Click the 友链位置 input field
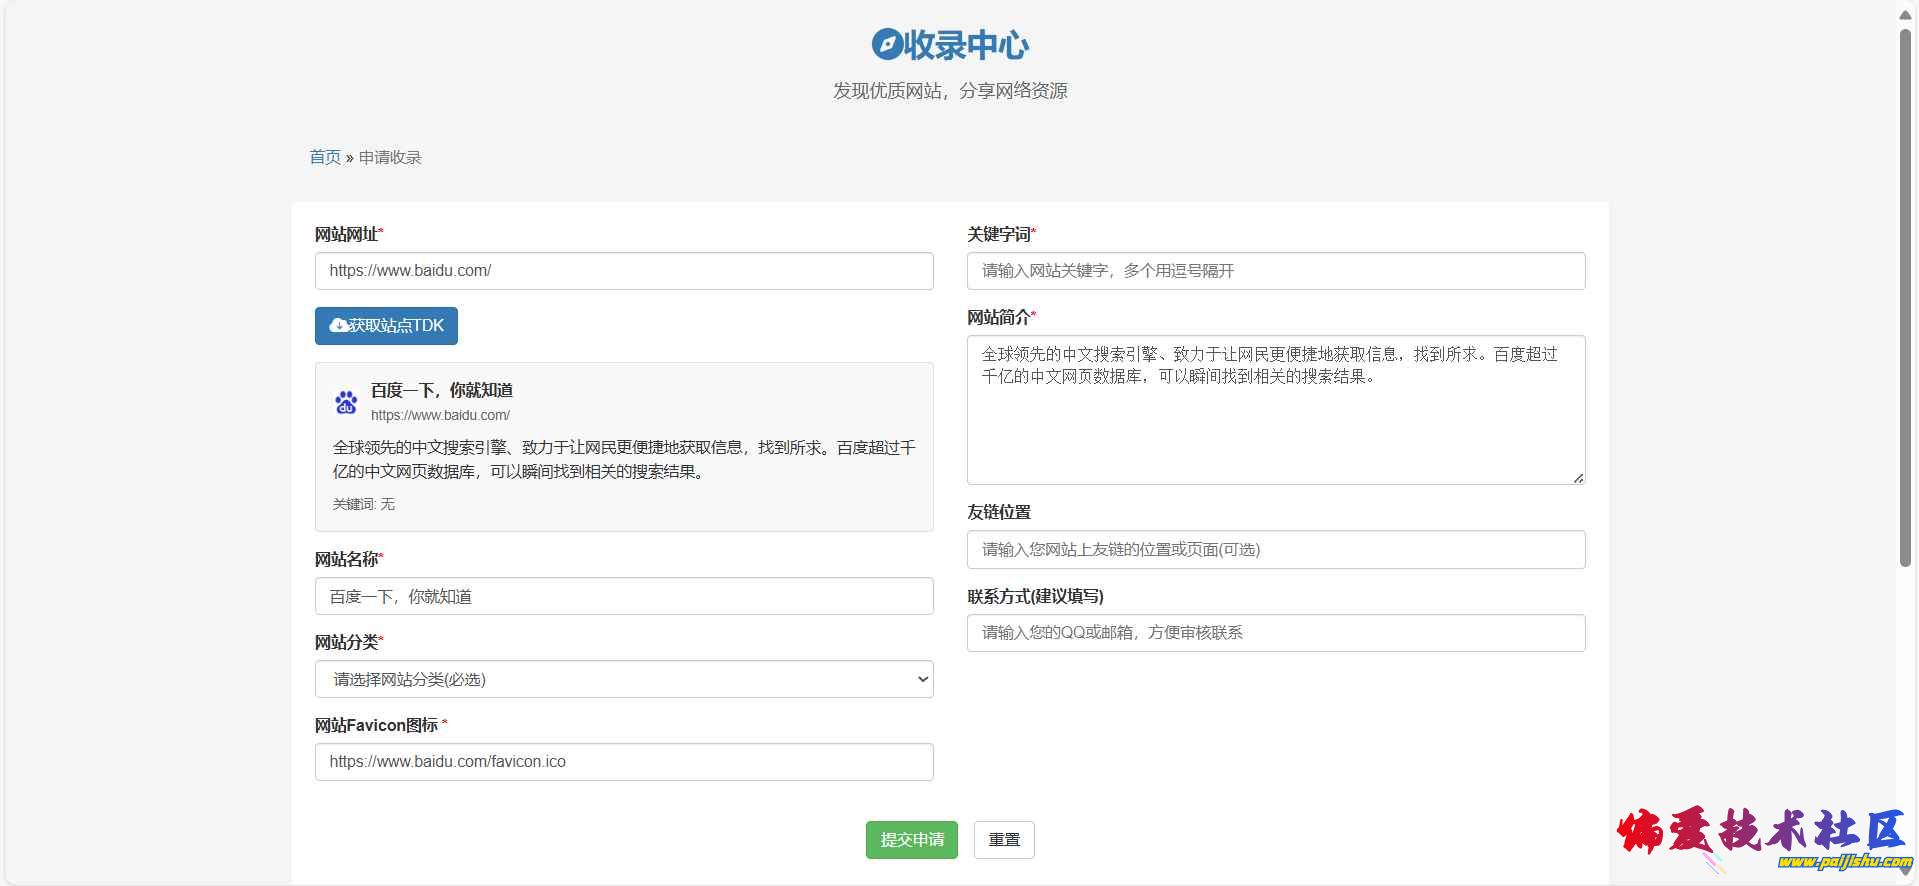This screenshot has height=886, width=1919. coord(1275,549)
